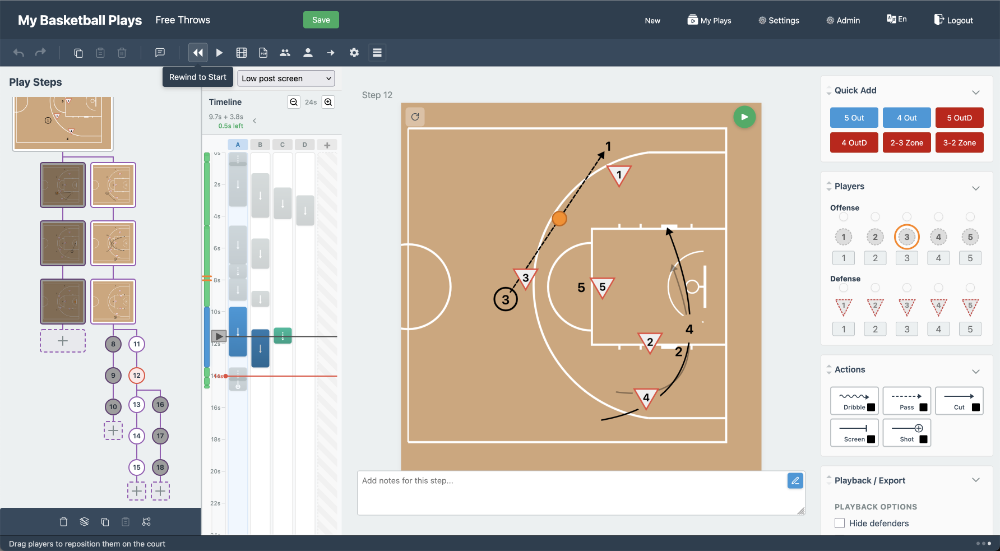
Task: Select the Screen action tool
Action: (854, 432)
